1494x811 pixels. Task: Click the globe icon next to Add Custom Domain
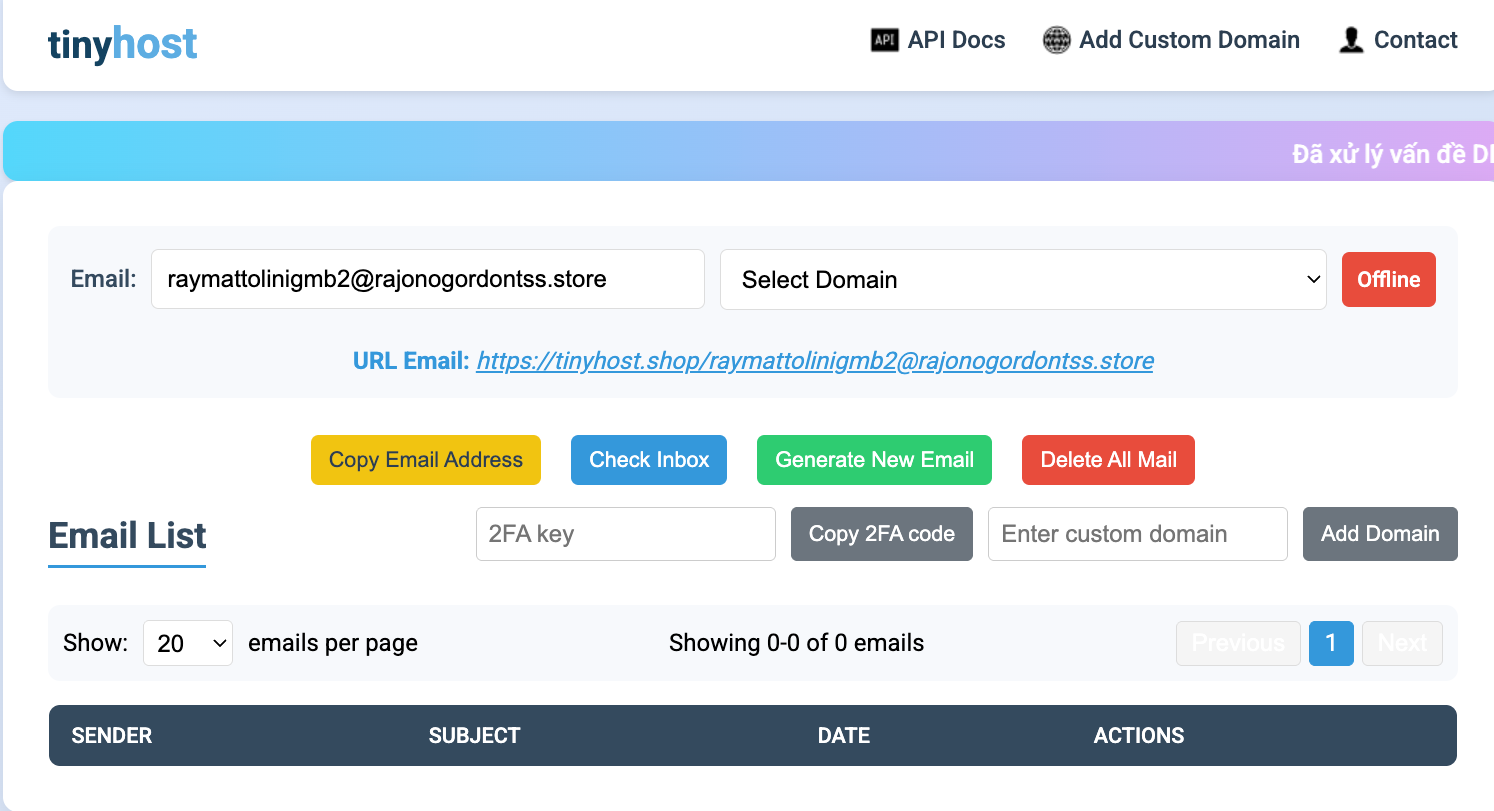(x=1057, y=40)
